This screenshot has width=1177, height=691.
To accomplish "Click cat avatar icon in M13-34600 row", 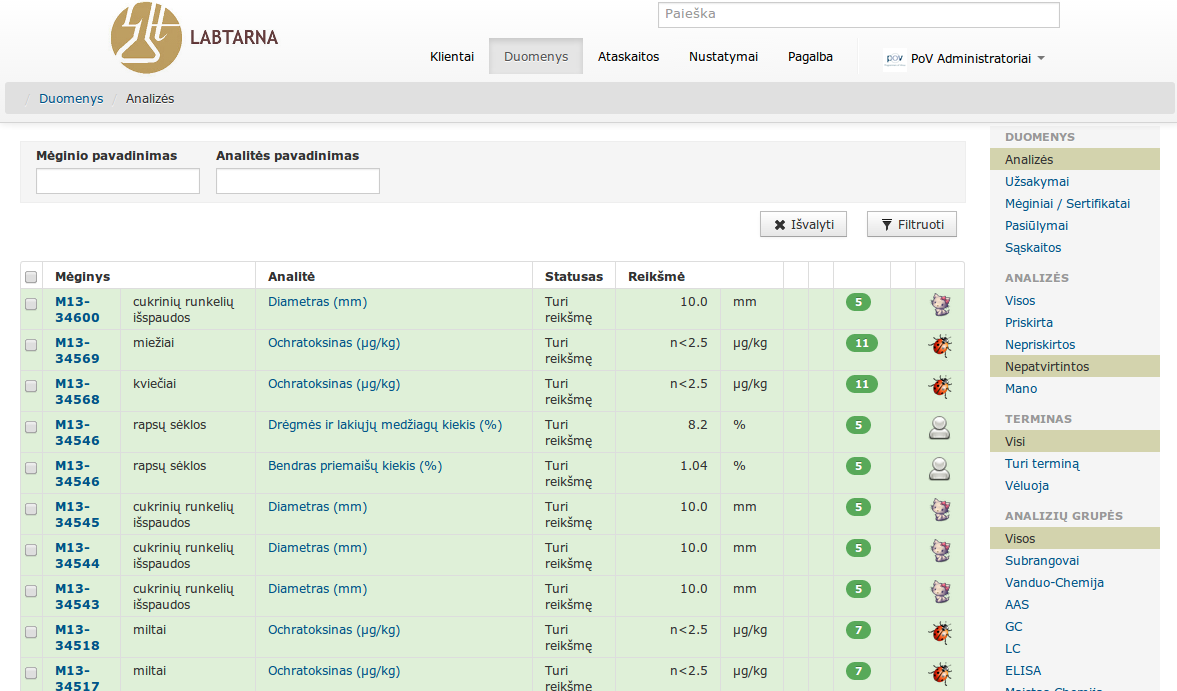I will [939, 305].
